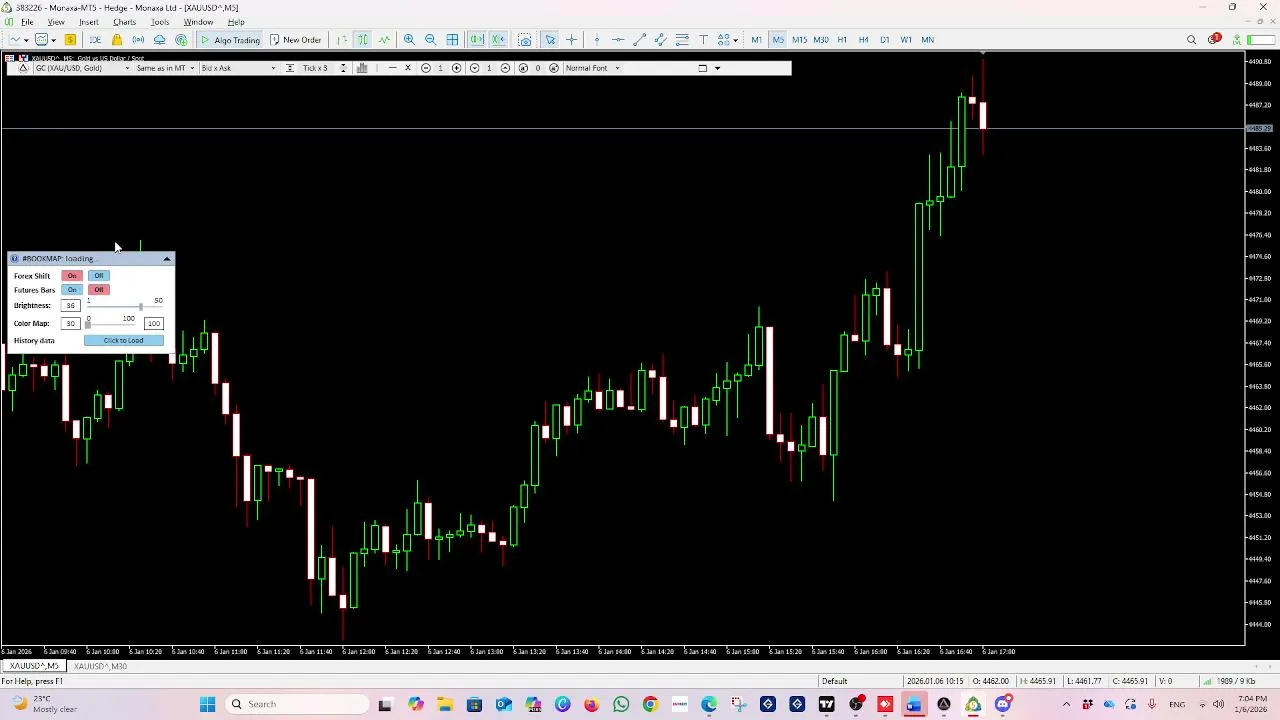Click the 'Click to Load' history data button

pyautogui.click(x=123, y=341)
